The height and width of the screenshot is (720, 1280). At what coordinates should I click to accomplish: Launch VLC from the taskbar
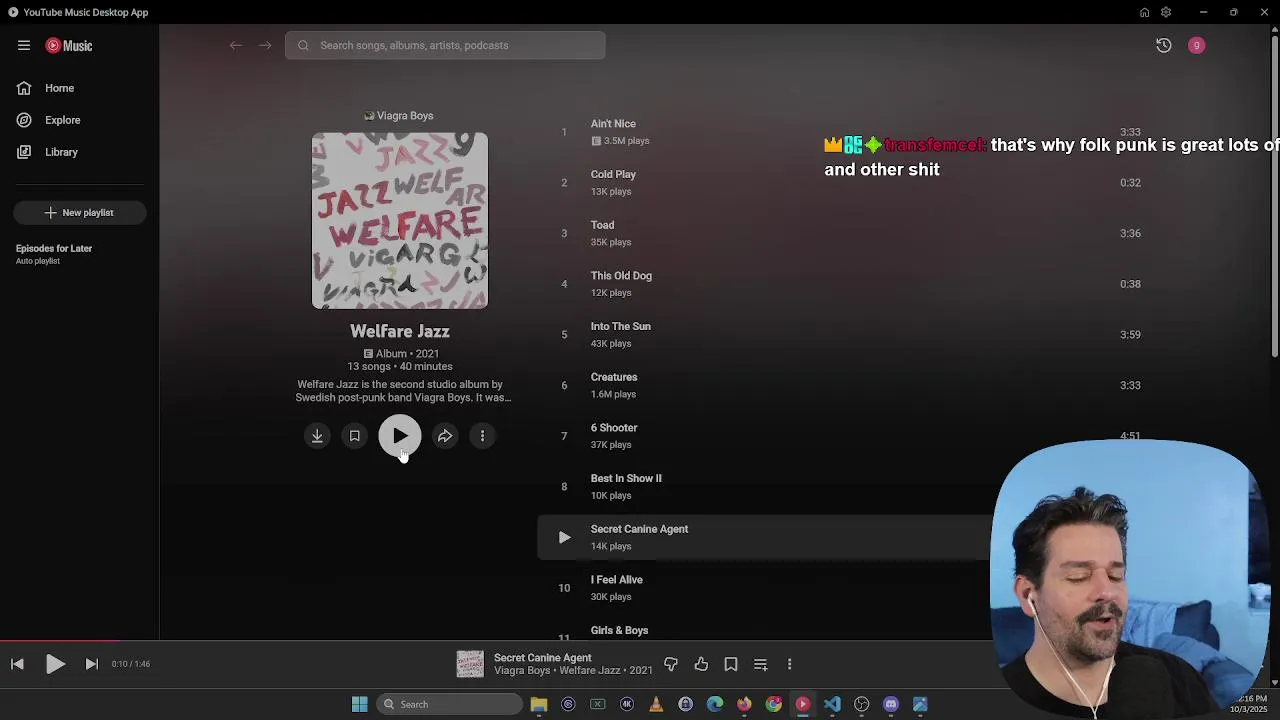pos(656,704)
